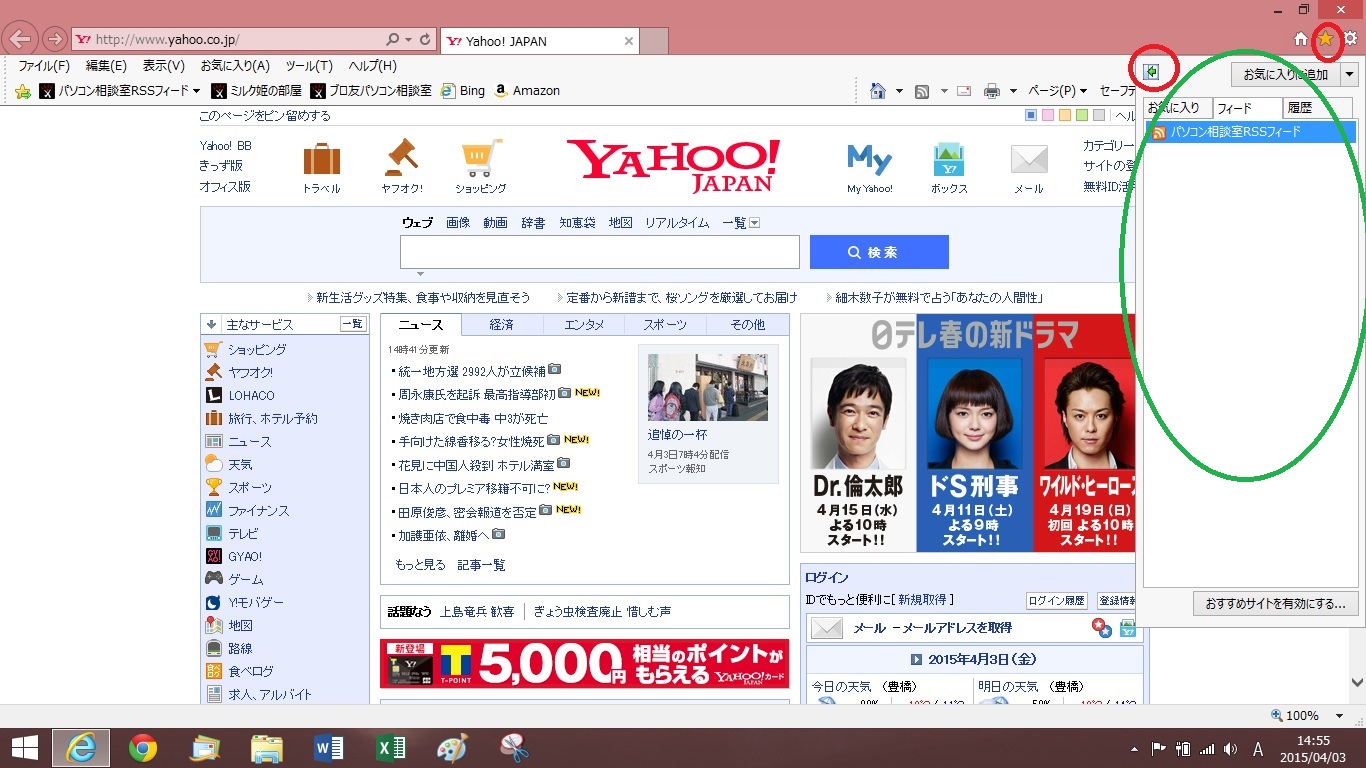Click おすすめサイトを有効にする... button

(x=1276, y=604)
